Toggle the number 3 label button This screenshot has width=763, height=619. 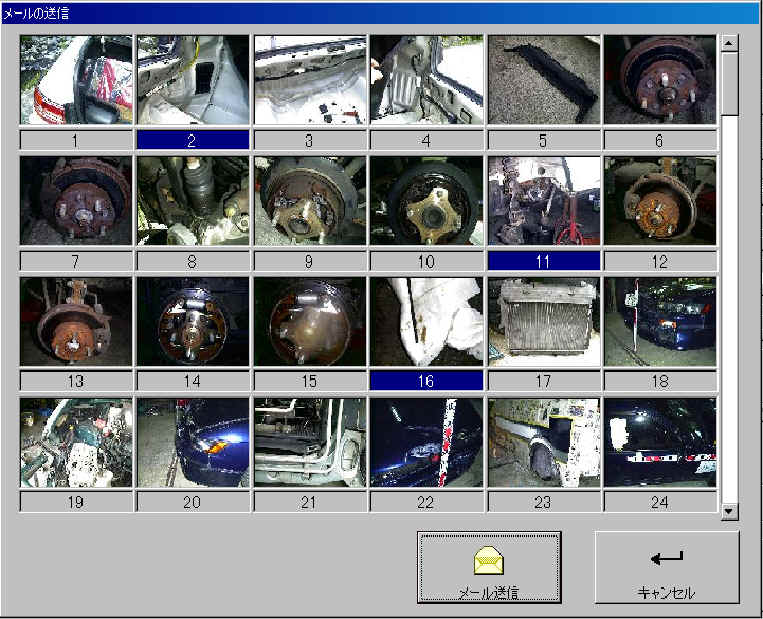point(310,140)
